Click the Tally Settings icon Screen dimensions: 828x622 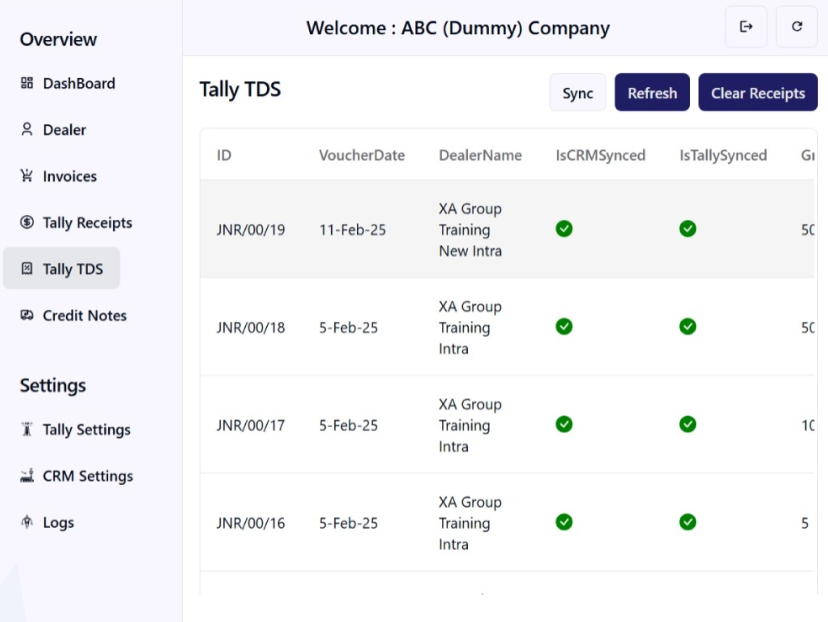27,430
